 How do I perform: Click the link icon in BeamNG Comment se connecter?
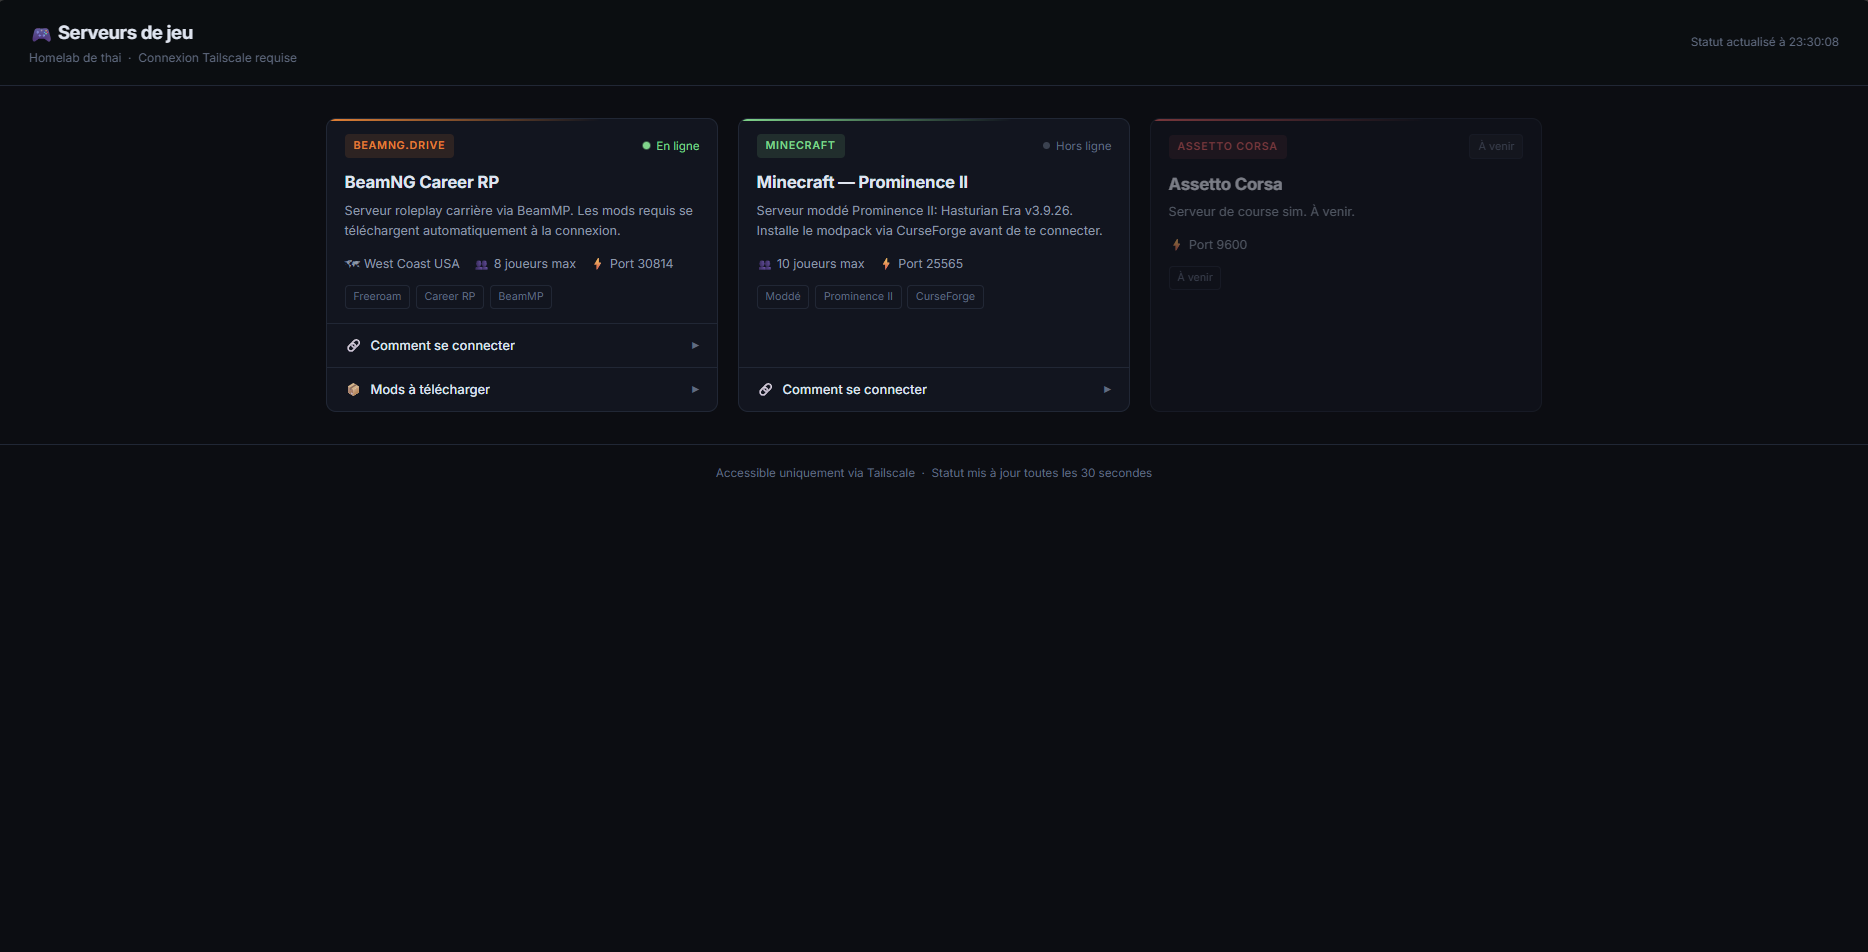353,346
